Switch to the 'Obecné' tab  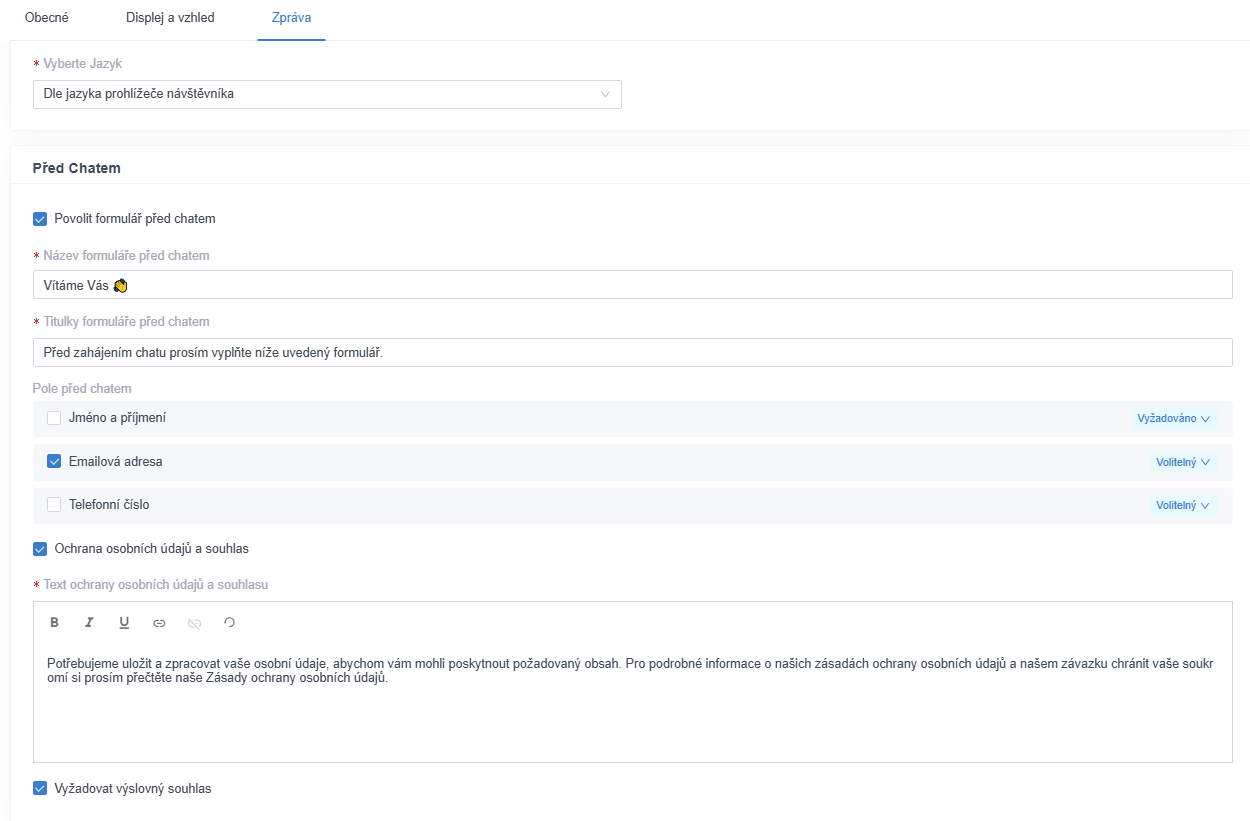coord(47,18)
